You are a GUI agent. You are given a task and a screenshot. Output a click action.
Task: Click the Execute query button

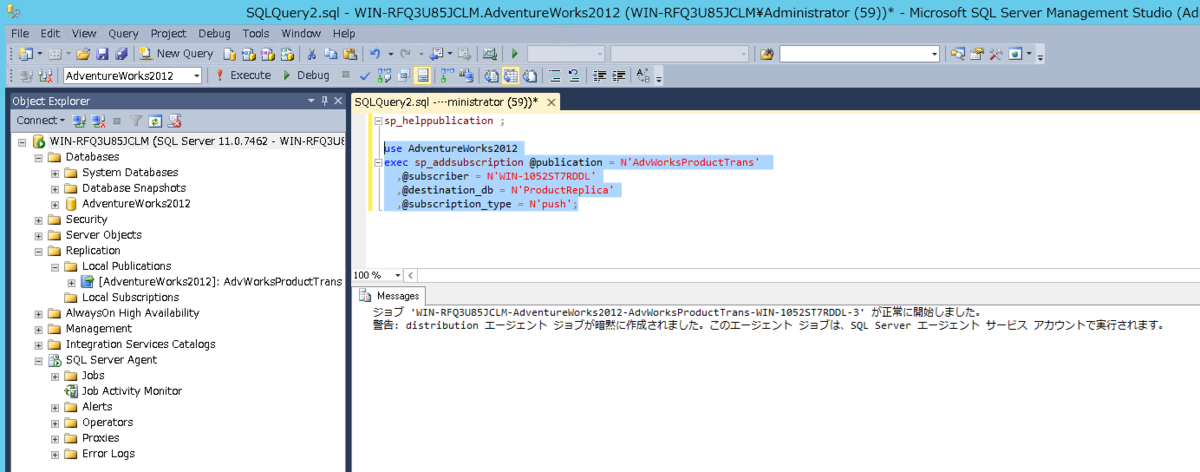click(243, 75)
